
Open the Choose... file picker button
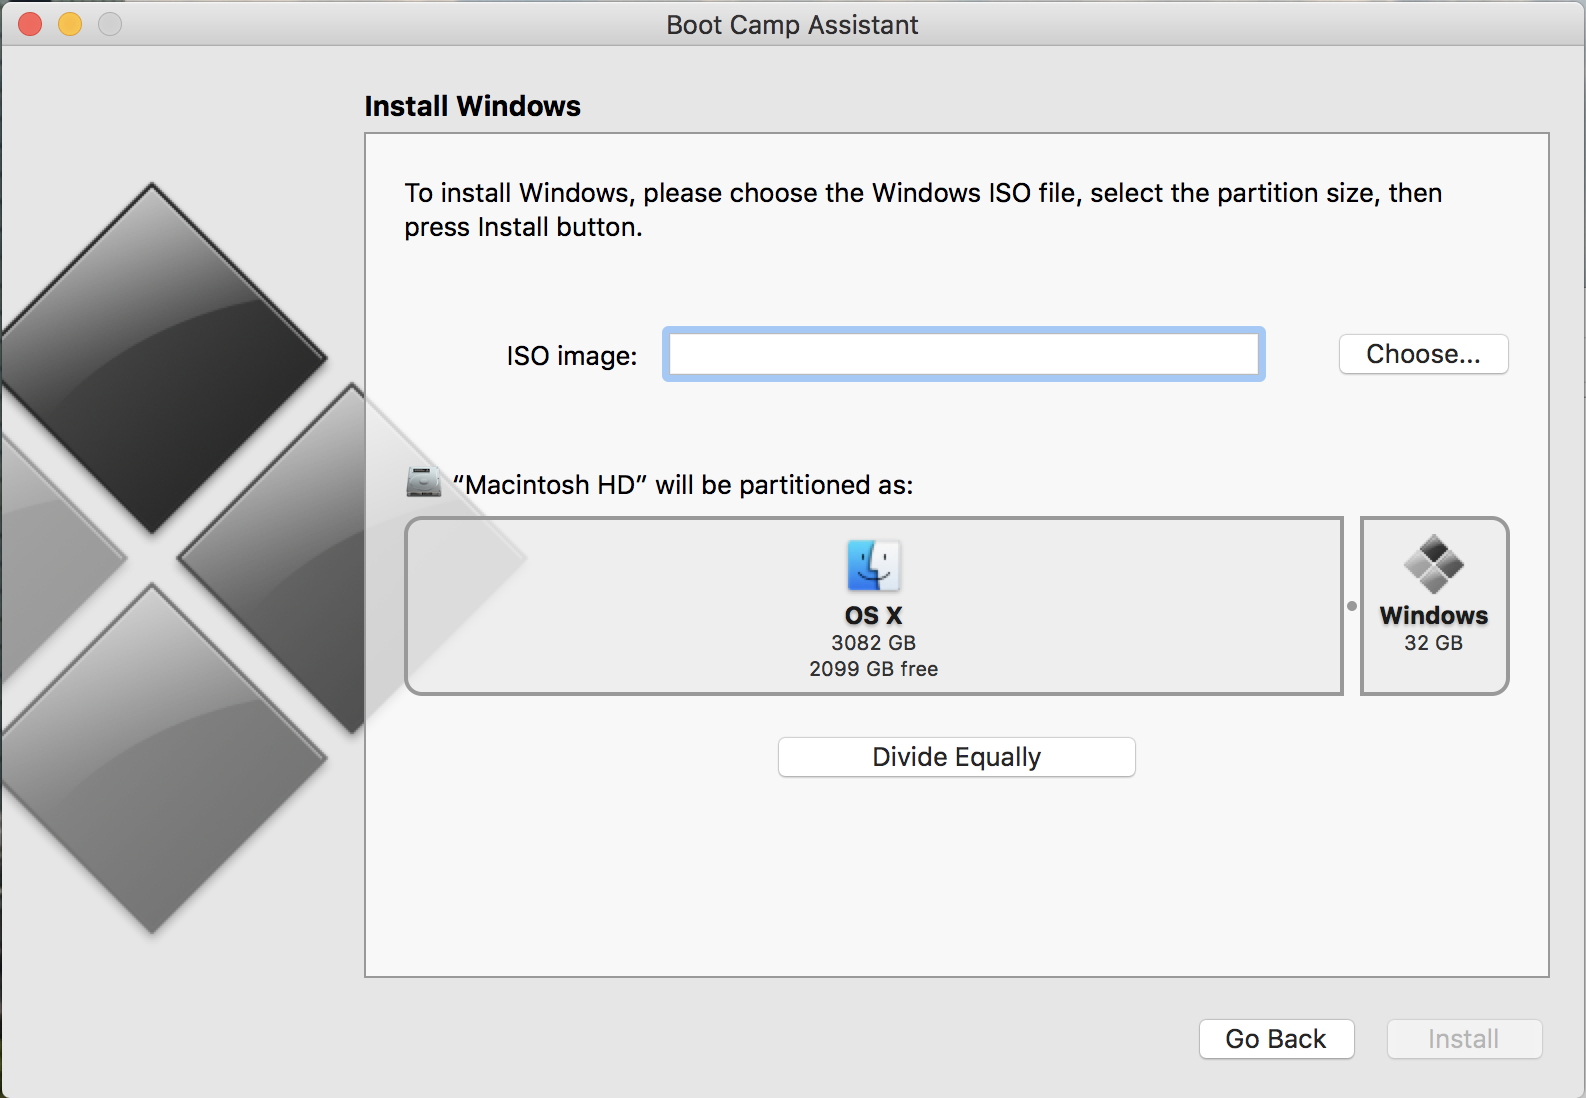point(1423,354)
